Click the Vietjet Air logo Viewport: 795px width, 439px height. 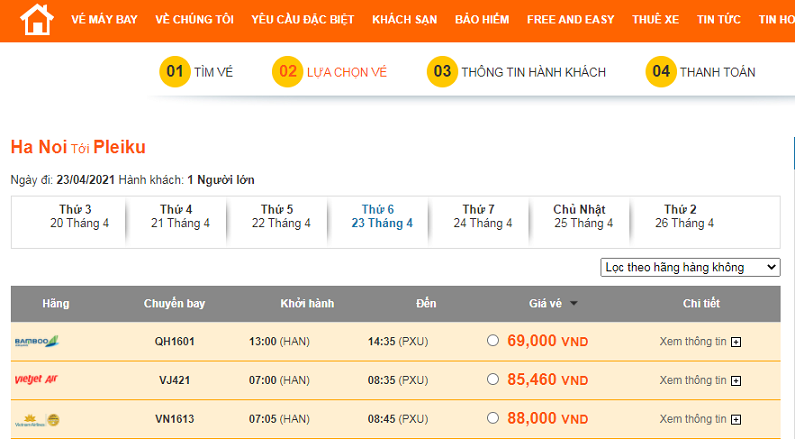coord(36,380)
